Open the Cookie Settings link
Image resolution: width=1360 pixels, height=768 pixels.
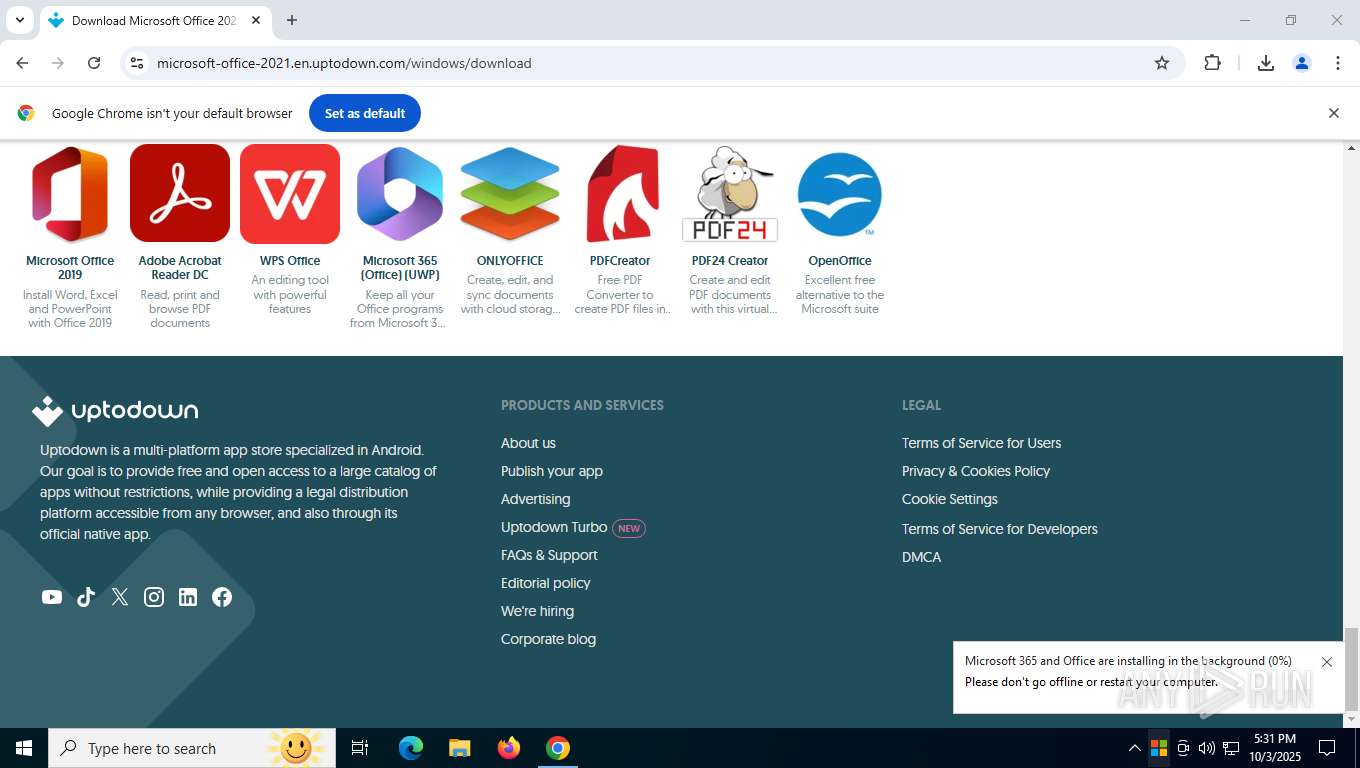click(950, 499)
